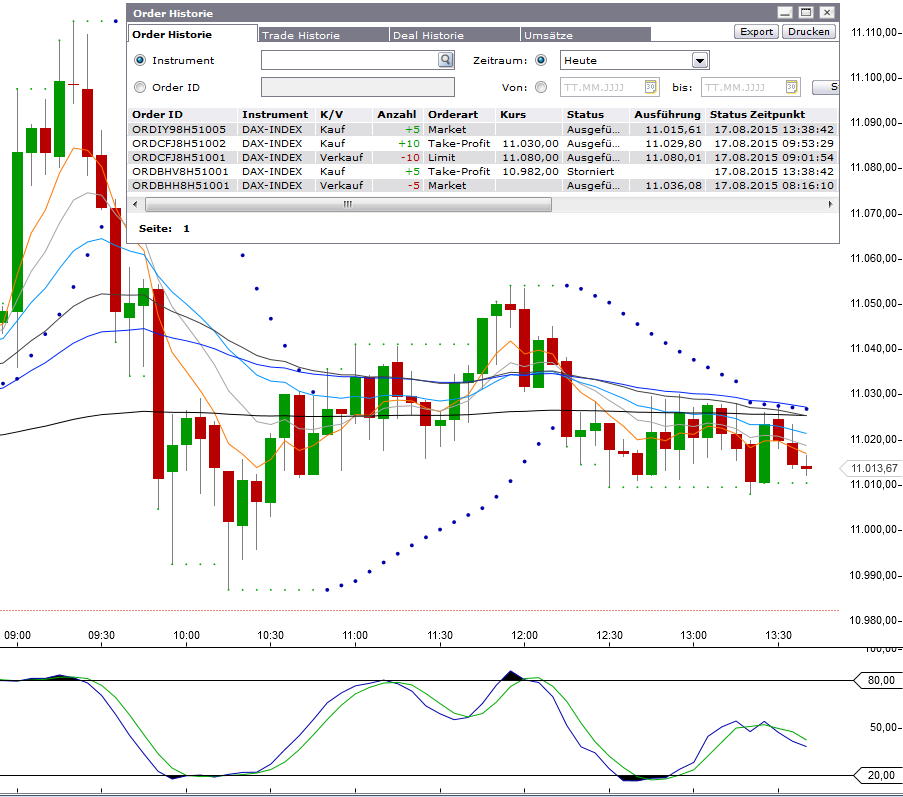This screenshot has height=797, width=903.
Task: Select the Zeitraum radio button
Action: [541, 60]
